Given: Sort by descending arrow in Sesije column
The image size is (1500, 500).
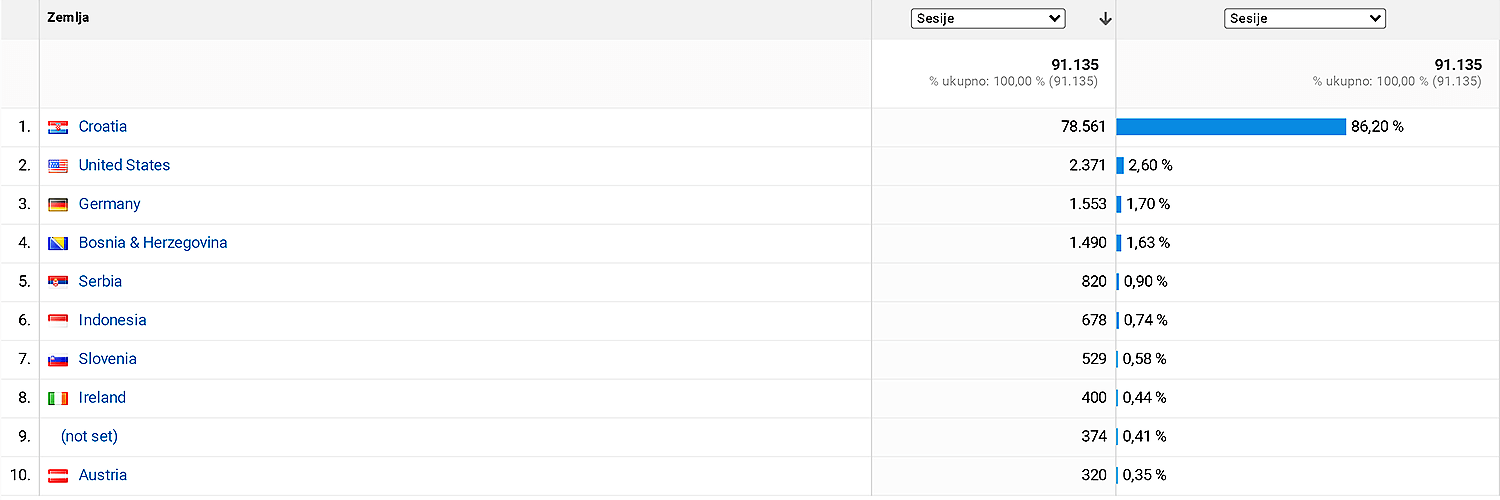Looking at the screenshot, I should [1105, 19].
